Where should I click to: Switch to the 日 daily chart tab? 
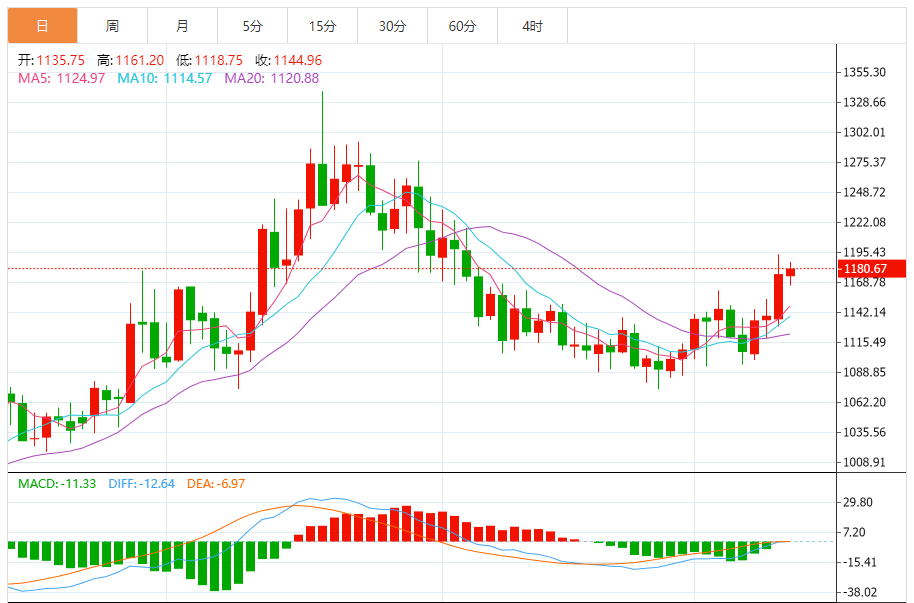(42, 26)
